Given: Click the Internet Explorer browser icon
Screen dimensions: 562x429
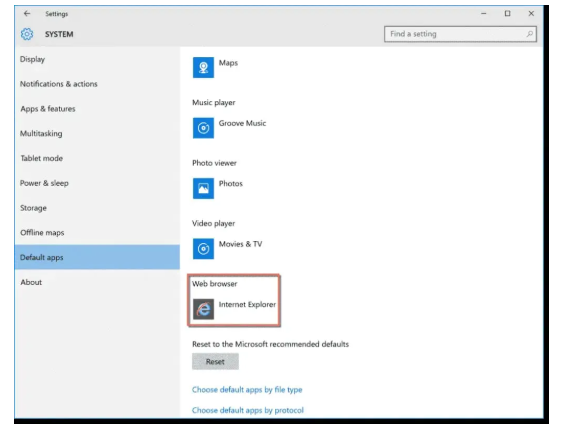Looking at the screenshot, I should tap(203, 309).
